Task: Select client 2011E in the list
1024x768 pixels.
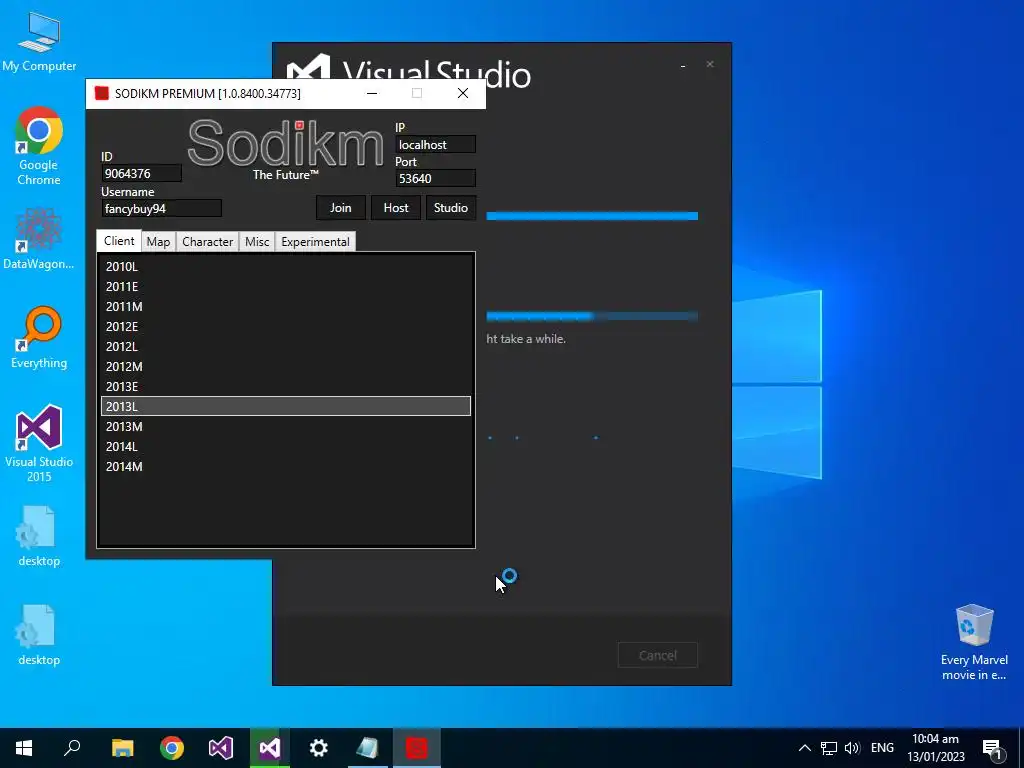Action: point(286,286)
